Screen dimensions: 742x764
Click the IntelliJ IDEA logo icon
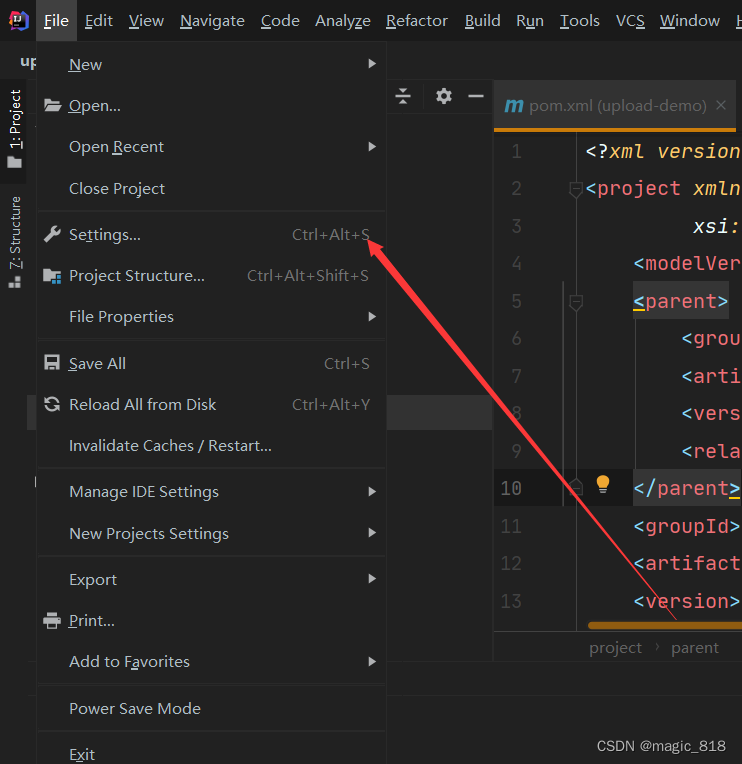19,20
